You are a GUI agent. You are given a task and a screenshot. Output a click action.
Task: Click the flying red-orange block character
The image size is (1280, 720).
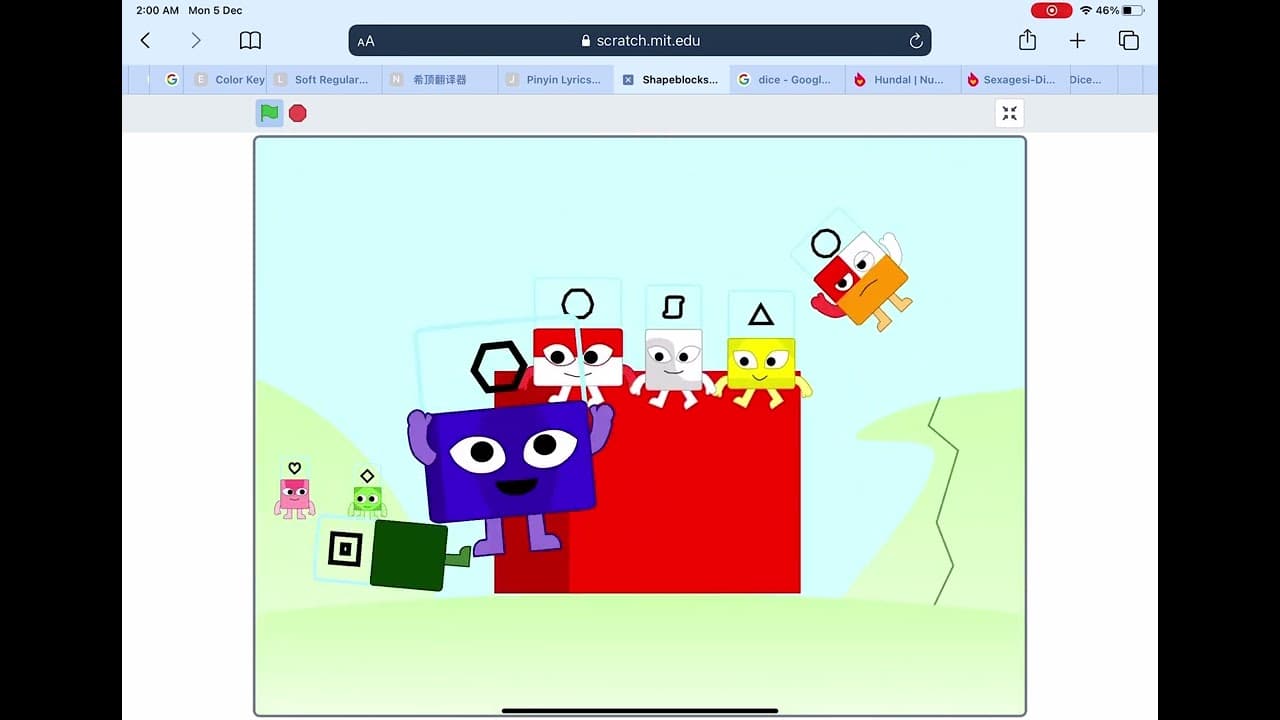coord(860,280)
